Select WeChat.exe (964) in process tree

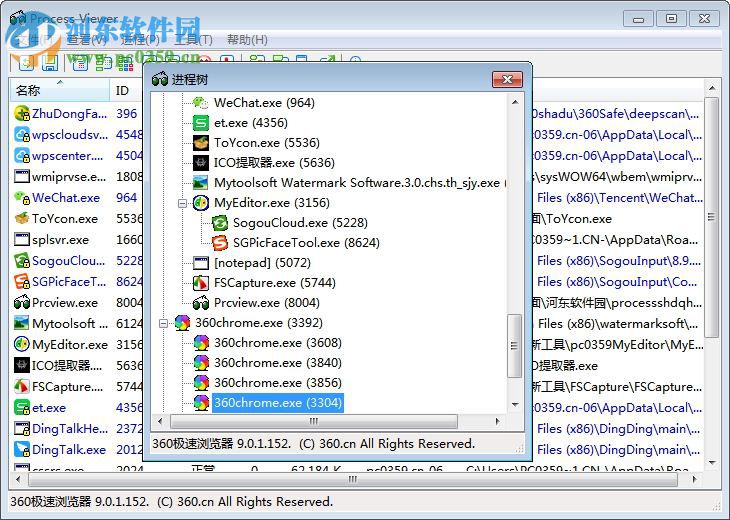264,103
